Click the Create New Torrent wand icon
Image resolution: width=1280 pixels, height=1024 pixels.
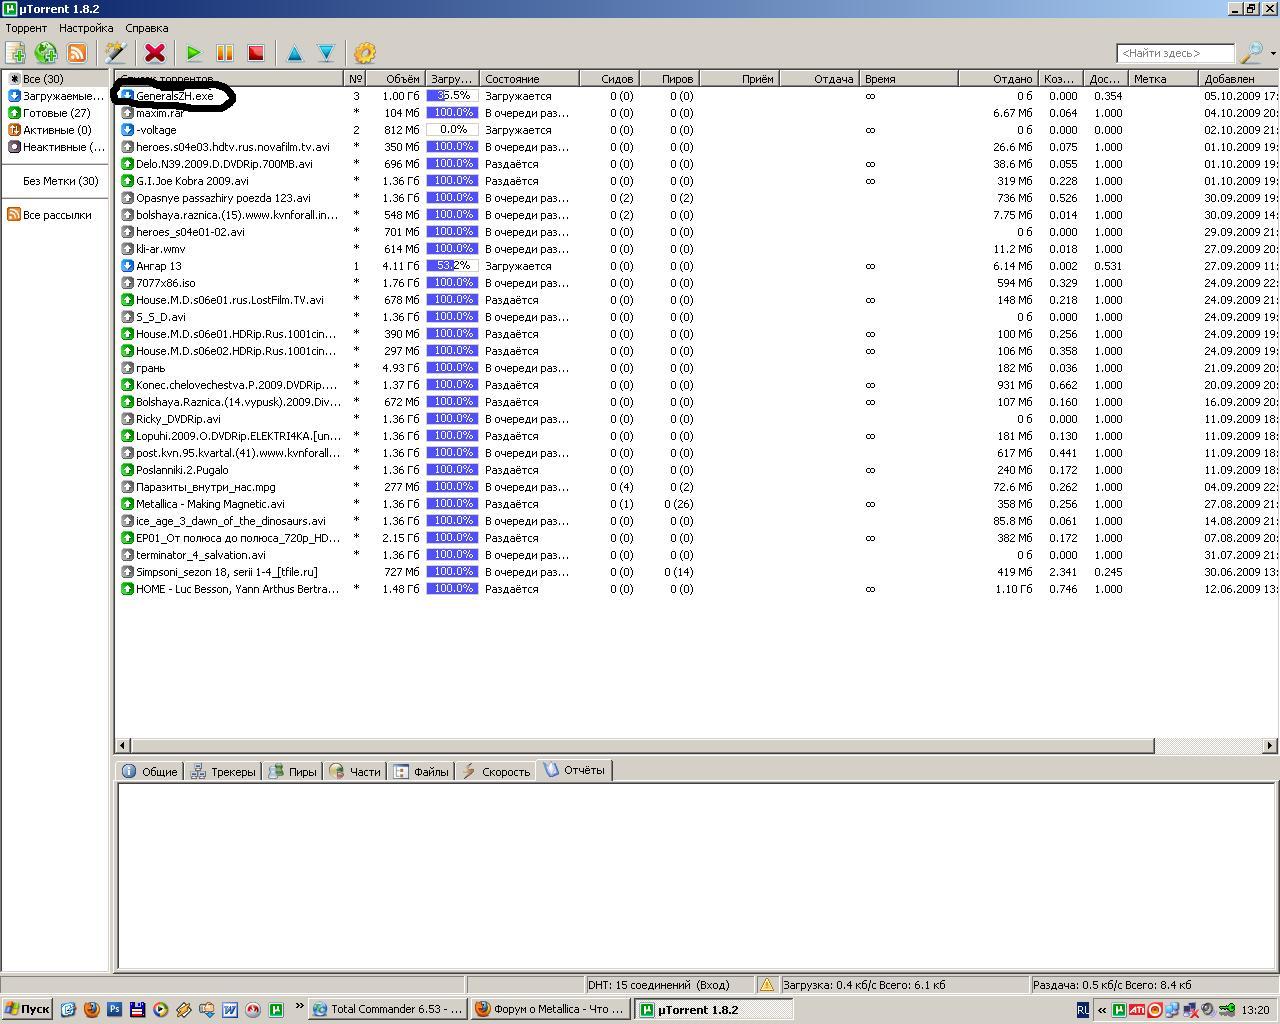coord(116,53)
